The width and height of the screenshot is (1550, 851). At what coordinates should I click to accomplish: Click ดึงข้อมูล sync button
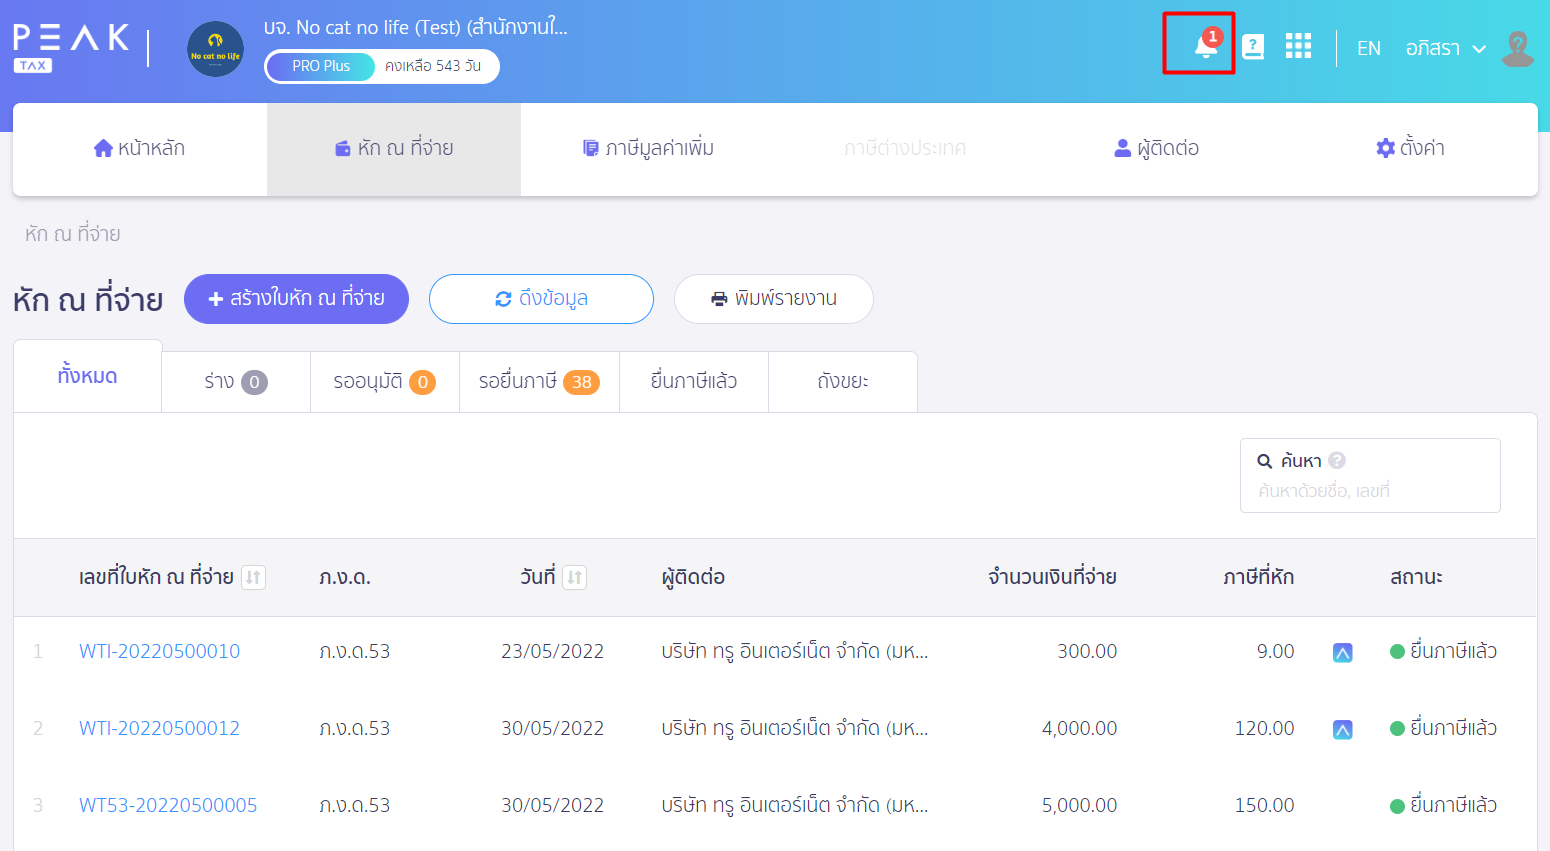pos(541,299)
